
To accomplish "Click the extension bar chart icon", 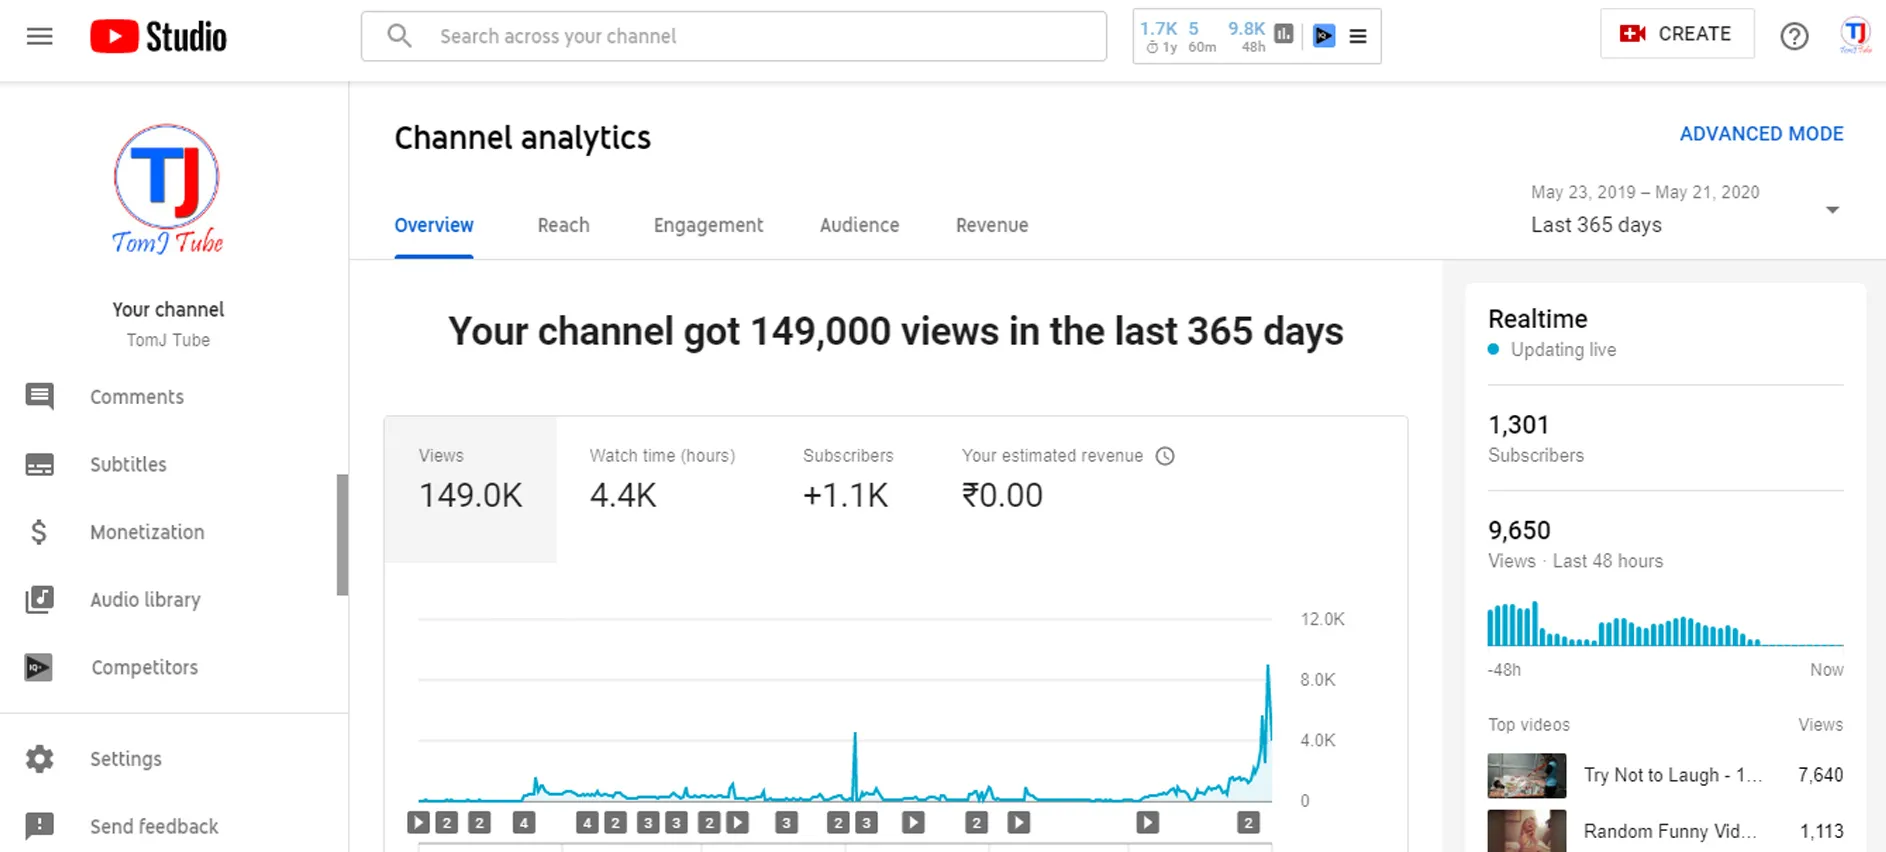I will (x=1284, y=35).
